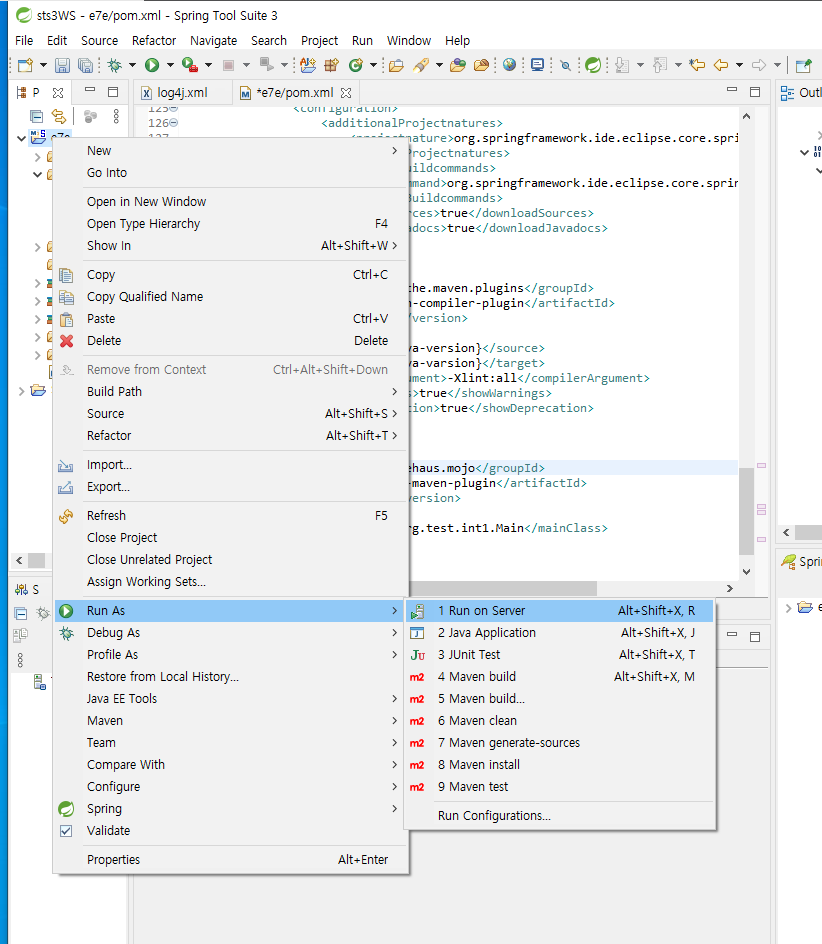Click the Stop/terminate square toolbar icon
This screenshot has width=822, height=944.
pos(228,65)
